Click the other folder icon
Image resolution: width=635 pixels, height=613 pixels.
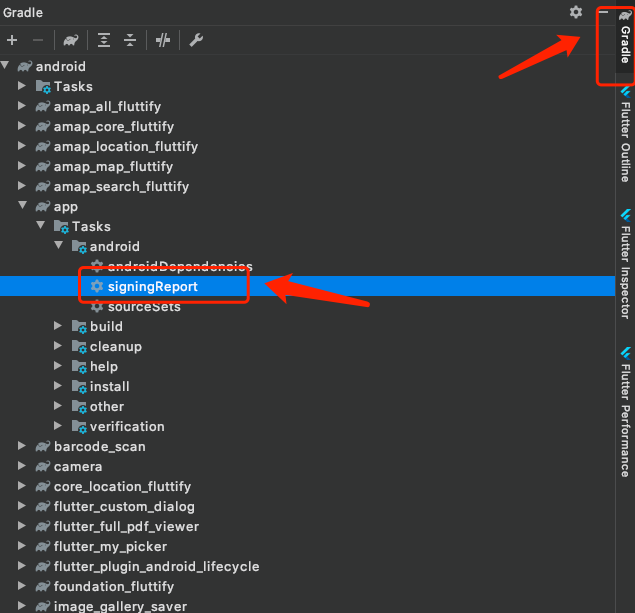point(79,407)
